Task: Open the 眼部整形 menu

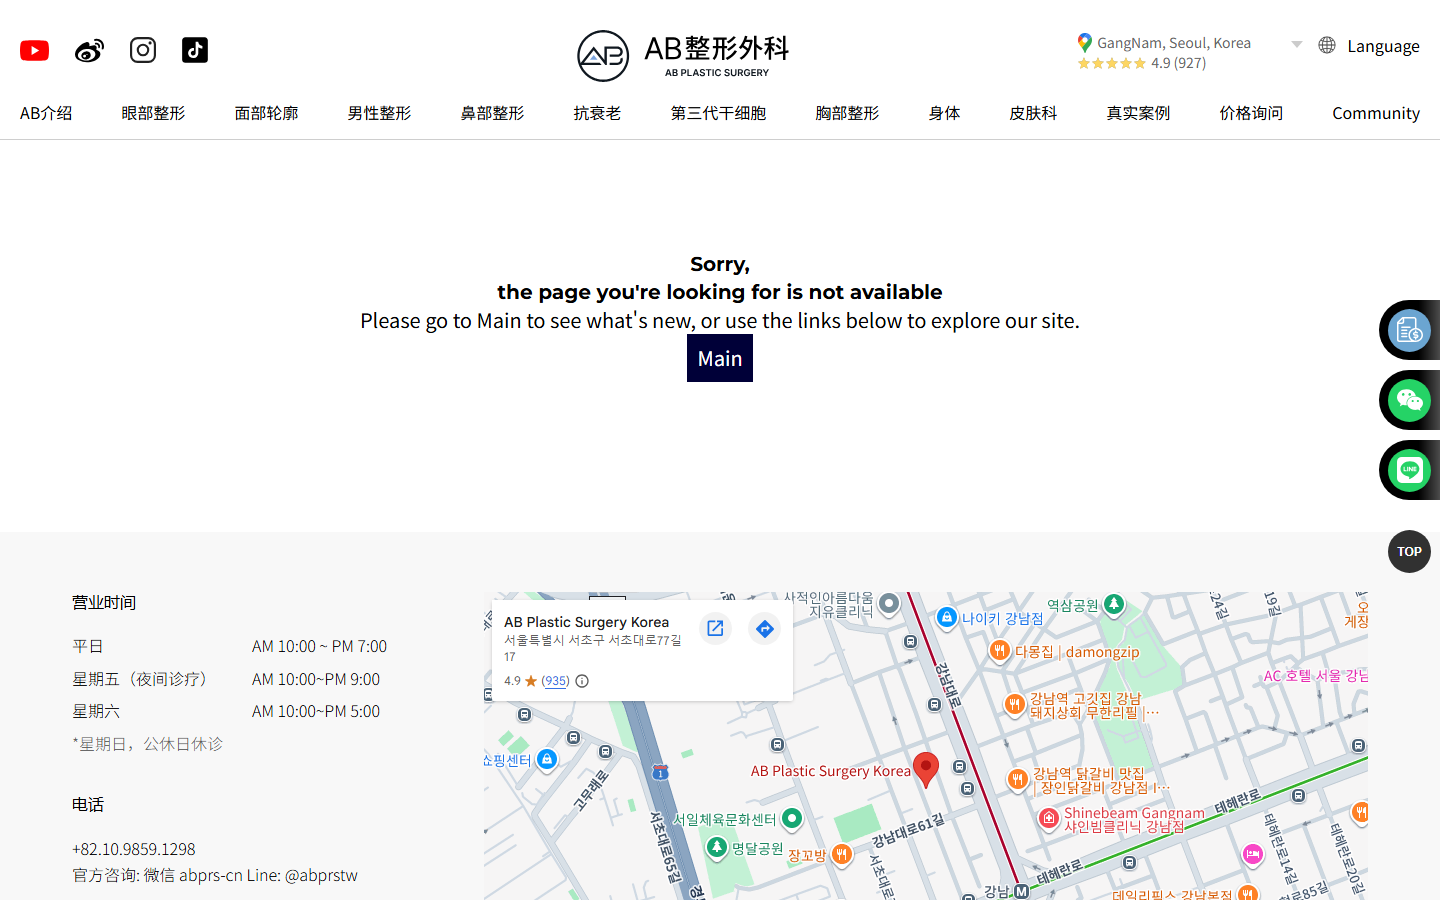Action: pos(153,113)
